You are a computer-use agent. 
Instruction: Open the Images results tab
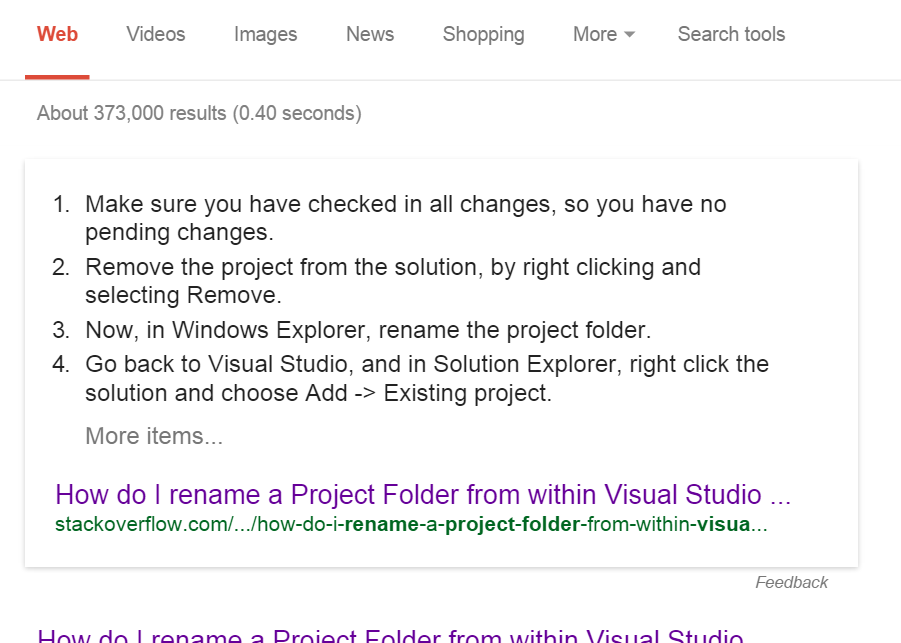265,34
